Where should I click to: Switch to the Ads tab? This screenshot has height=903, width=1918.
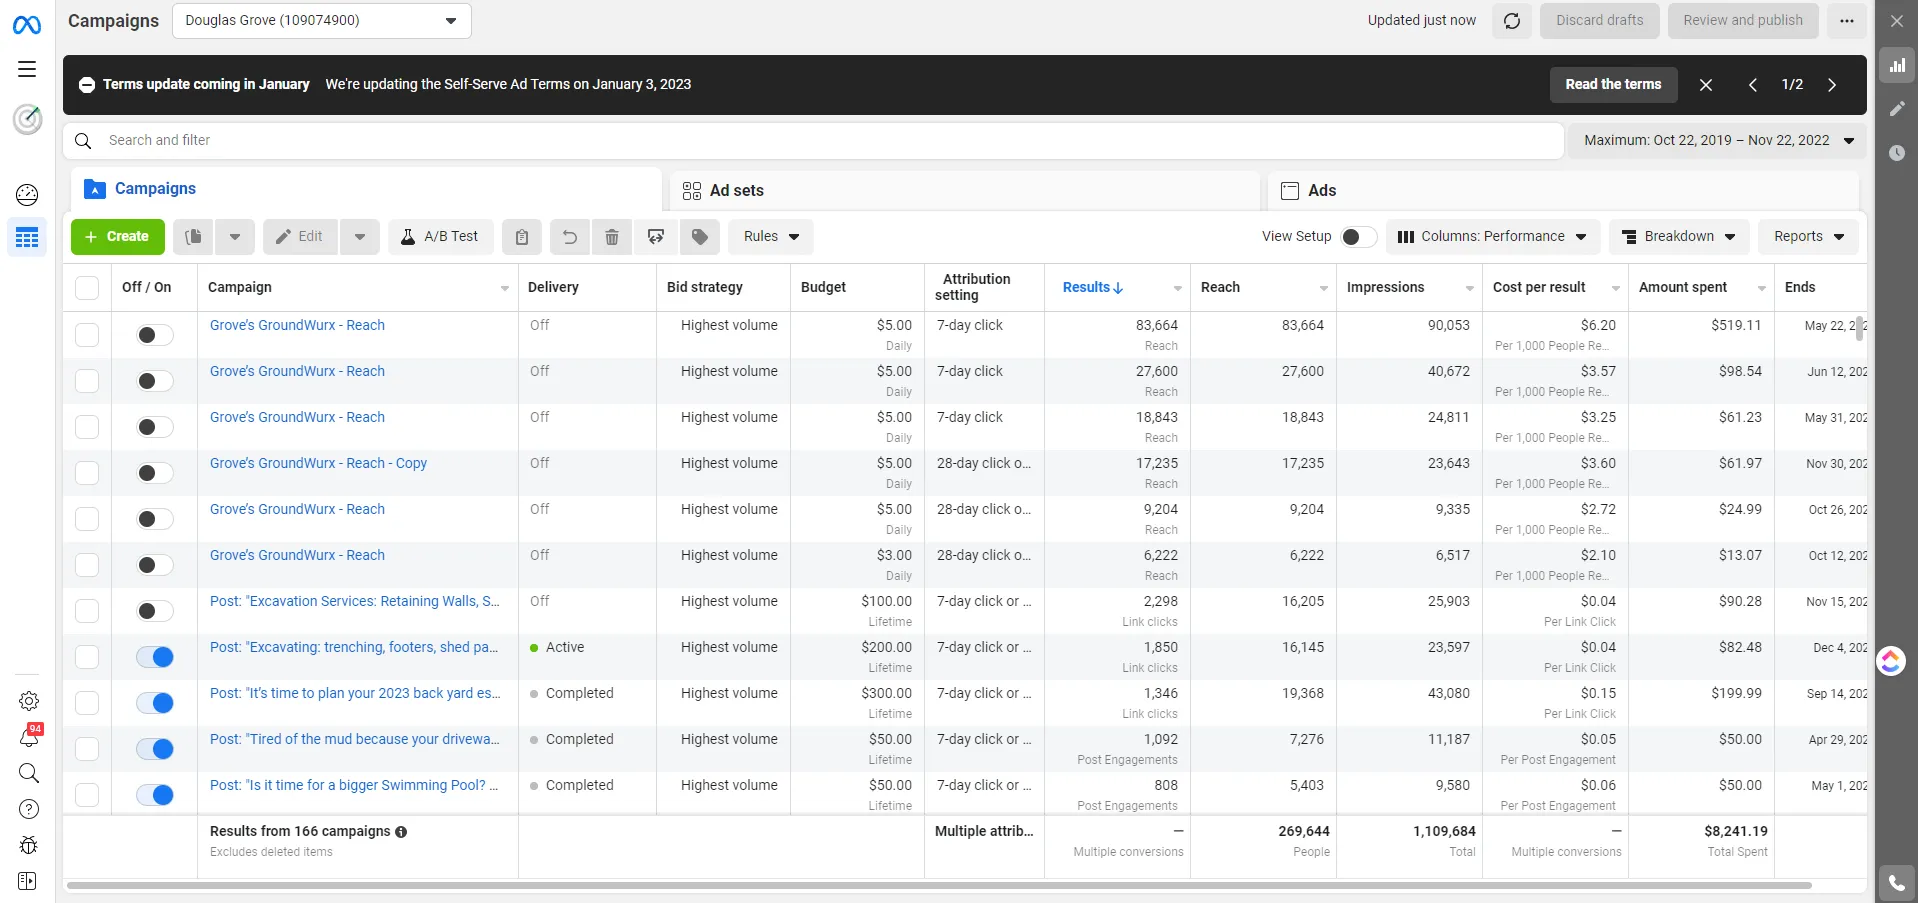click(1563, 190)
